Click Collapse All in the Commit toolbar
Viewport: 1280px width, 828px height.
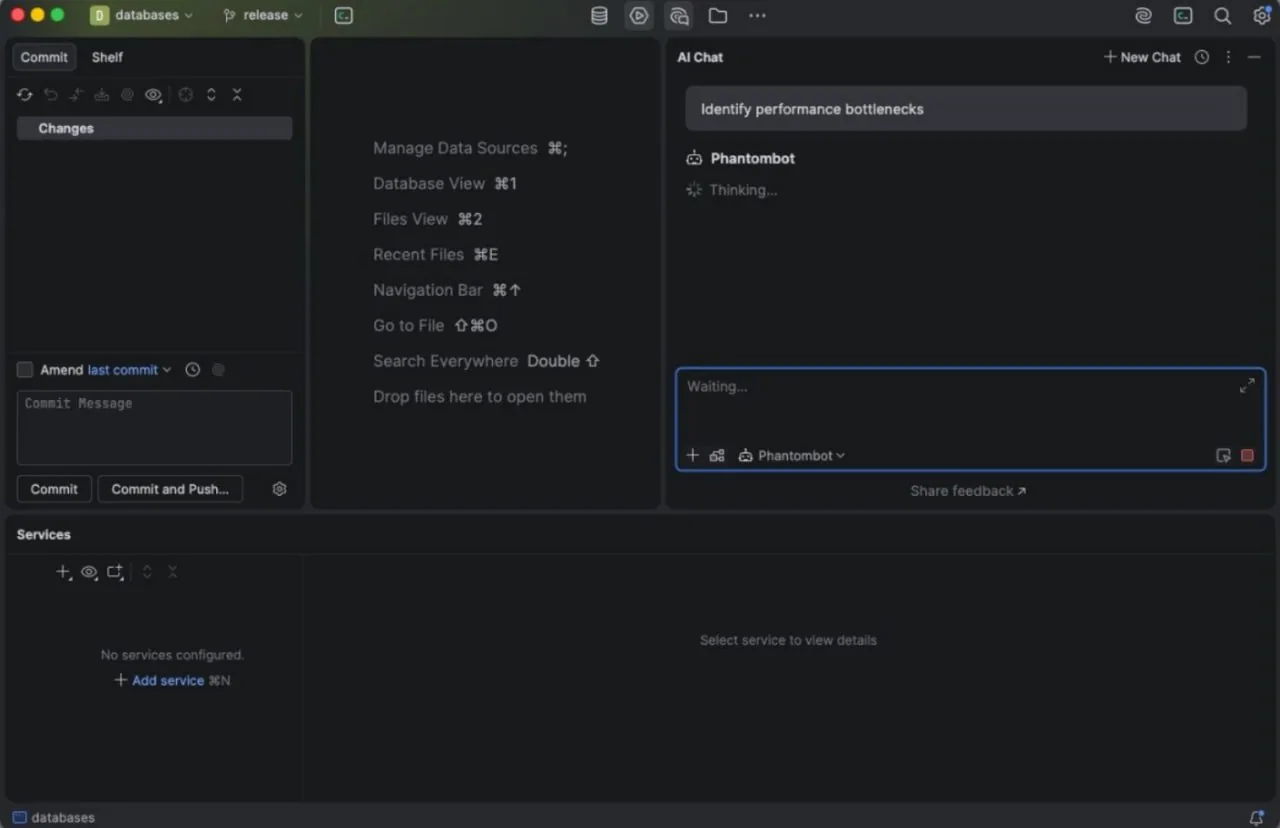click(237, 95)
